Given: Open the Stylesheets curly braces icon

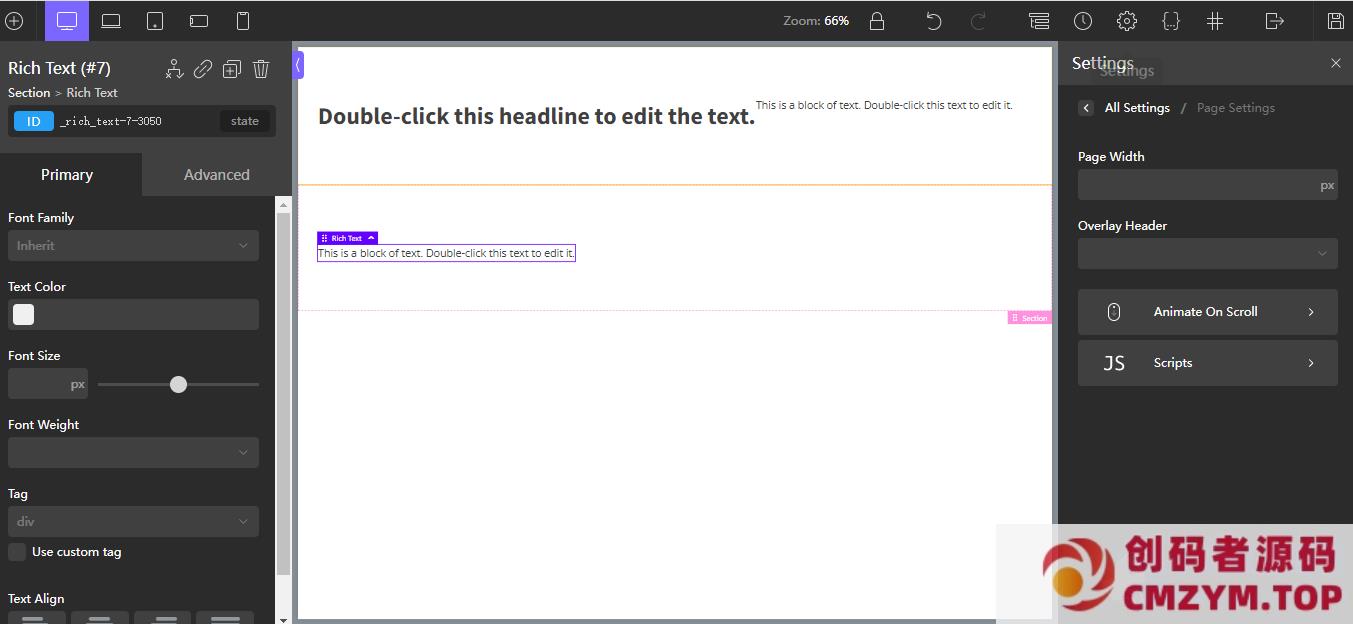Looking at the screenshot, I should [x=1171, y=21].
